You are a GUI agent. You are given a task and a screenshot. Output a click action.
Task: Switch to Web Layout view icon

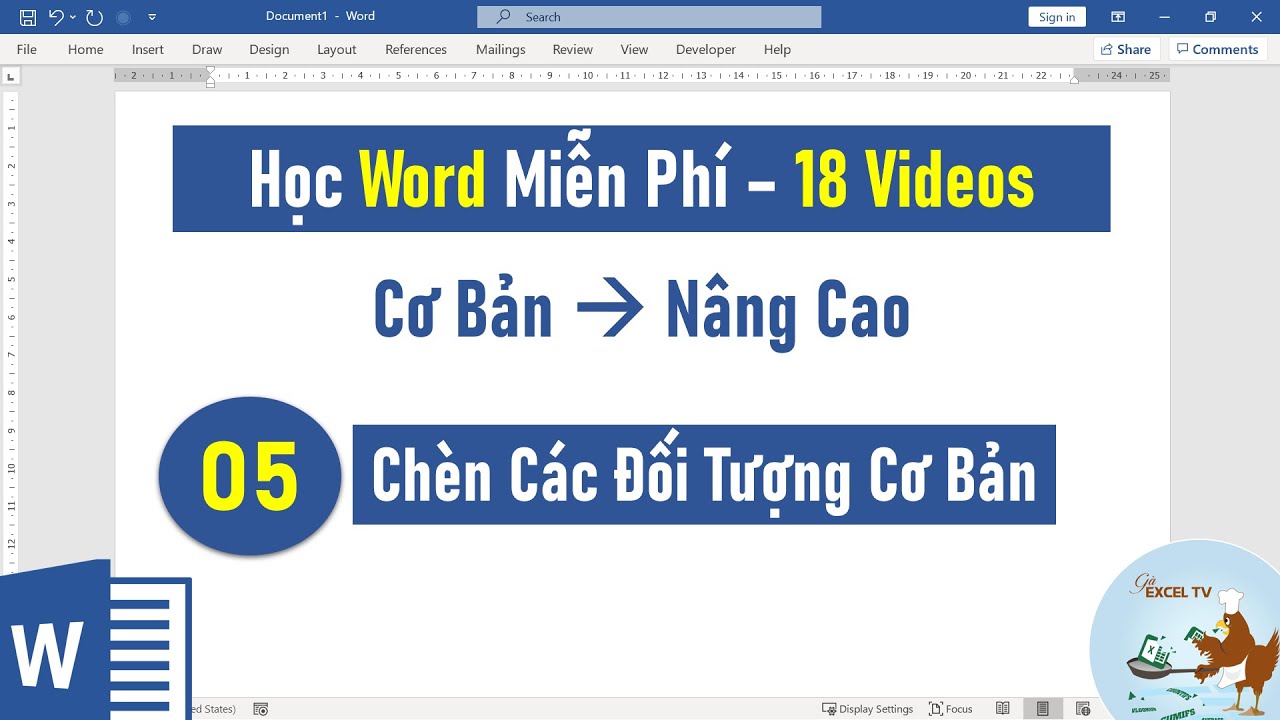point(1083,709)
